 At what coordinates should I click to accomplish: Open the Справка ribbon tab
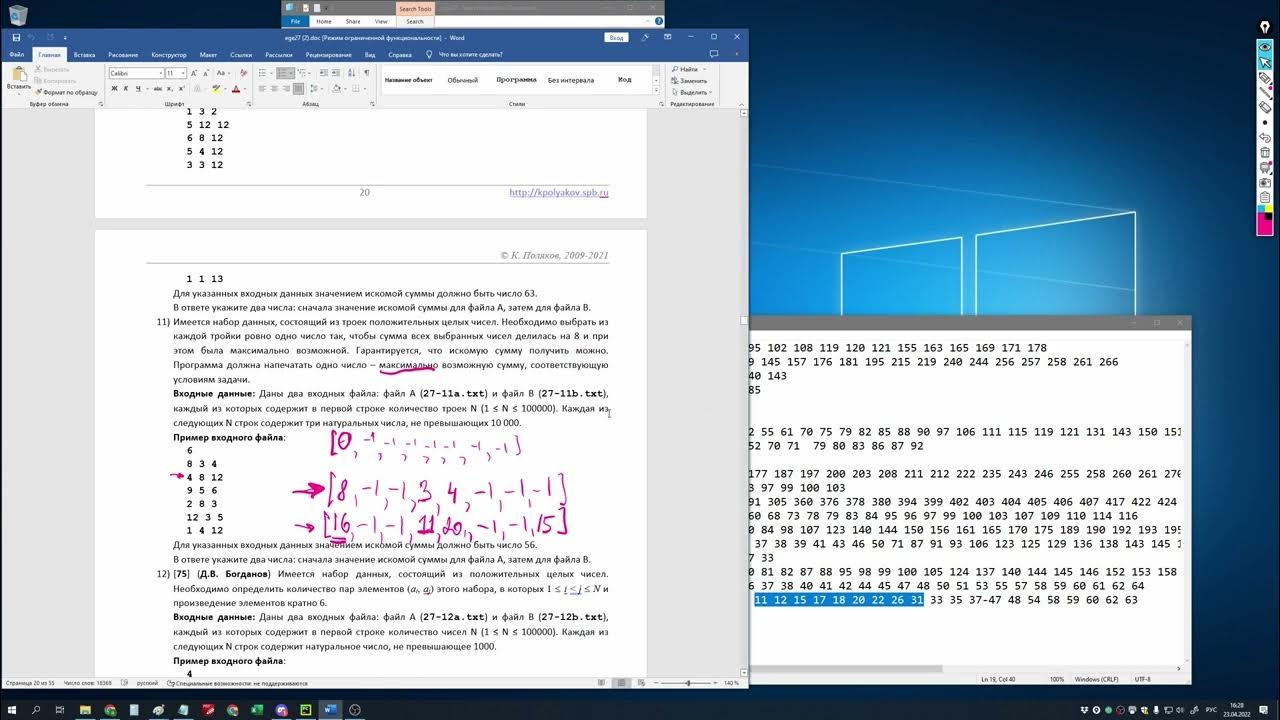coord(400,54)
